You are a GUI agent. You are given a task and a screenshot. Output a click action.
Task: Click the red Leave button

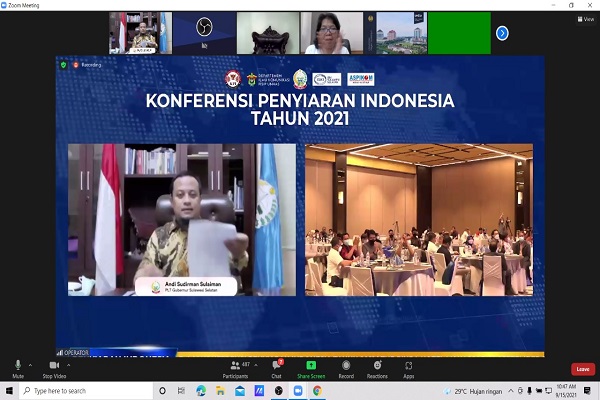[582, 369]
